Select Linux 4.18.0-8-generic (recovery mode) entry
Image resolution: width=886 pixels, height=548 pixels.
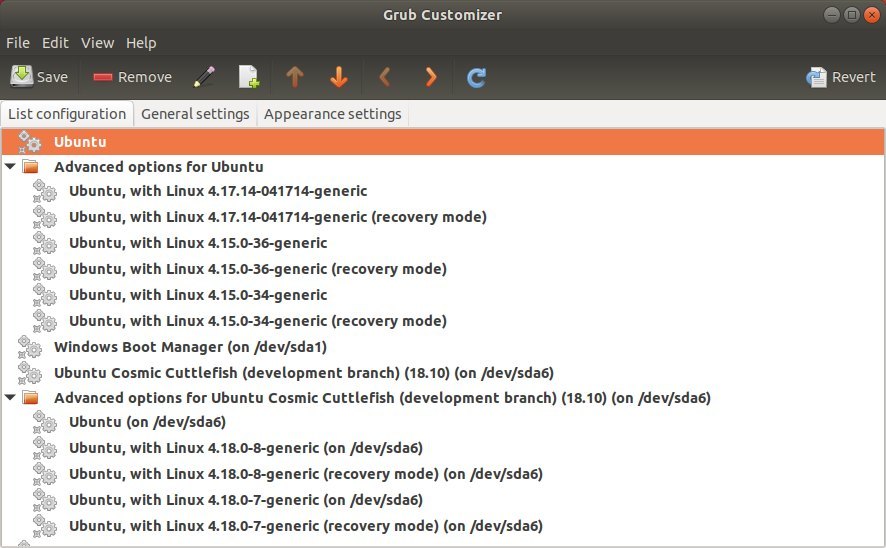[x=443, y=475]
